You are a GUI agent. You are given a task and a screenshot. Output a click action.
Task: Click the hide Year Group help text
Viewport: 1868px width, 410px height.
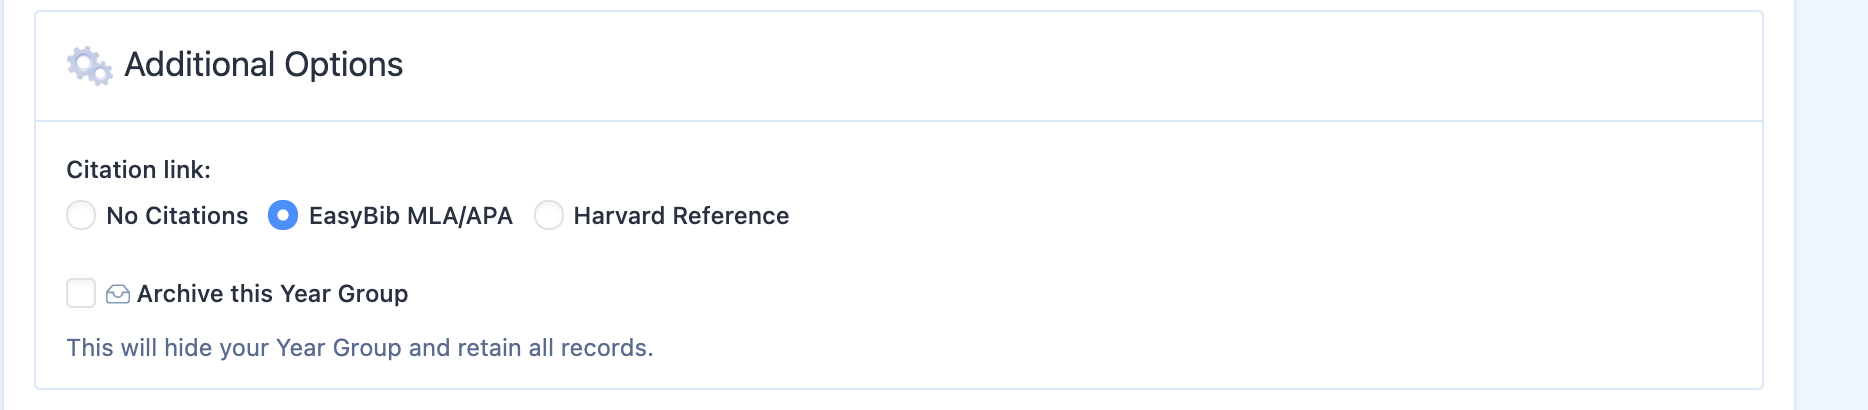(x=359, y=348)
